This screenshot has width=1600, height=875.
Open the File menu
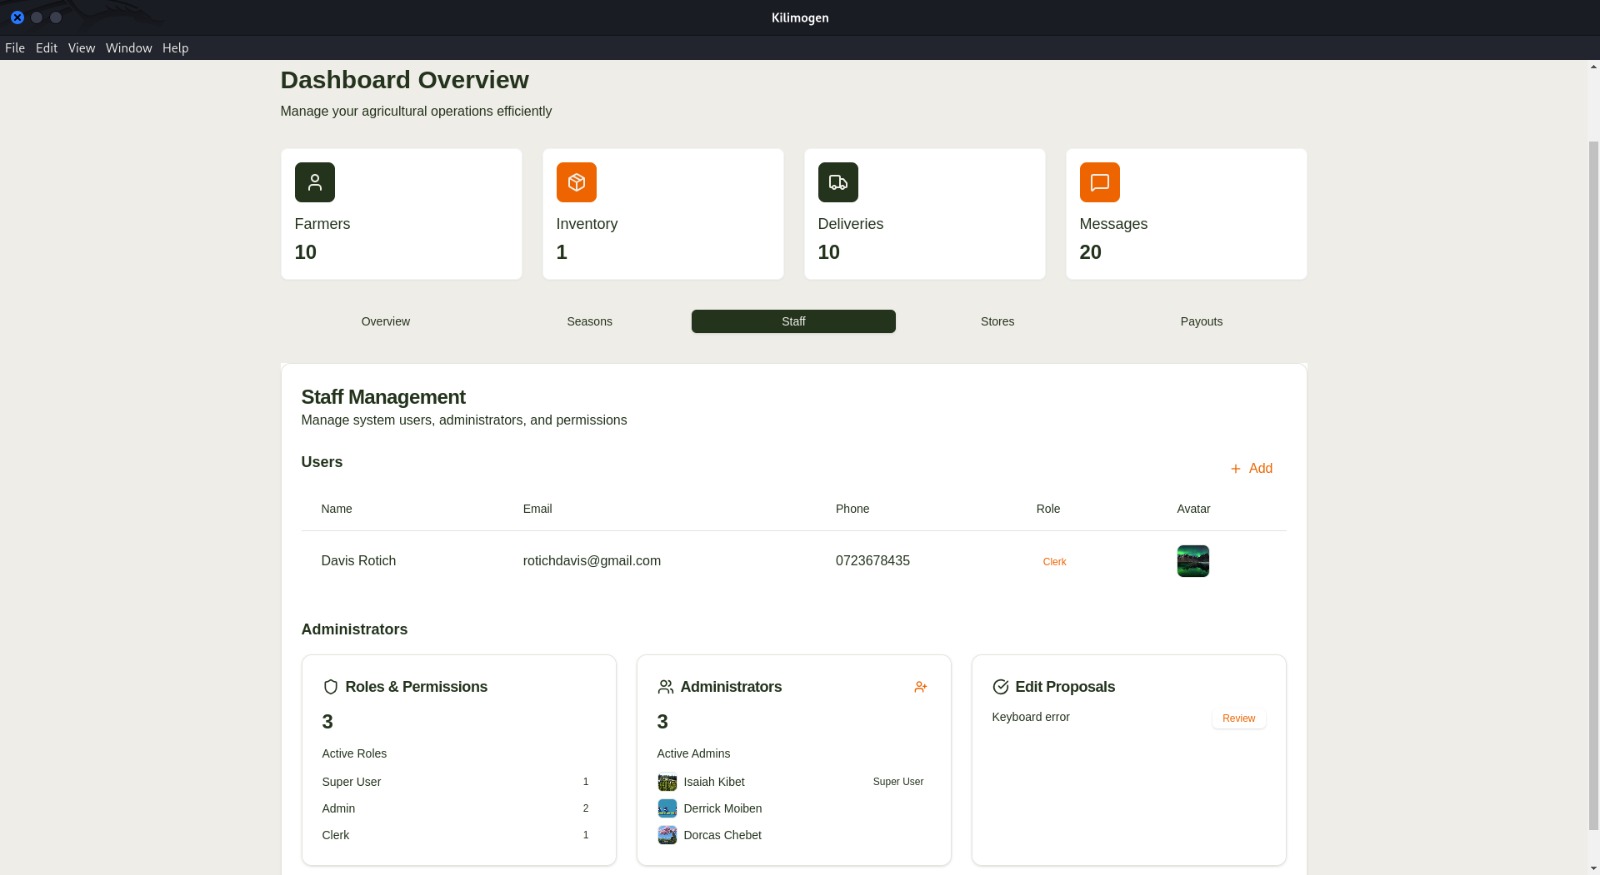15,48
